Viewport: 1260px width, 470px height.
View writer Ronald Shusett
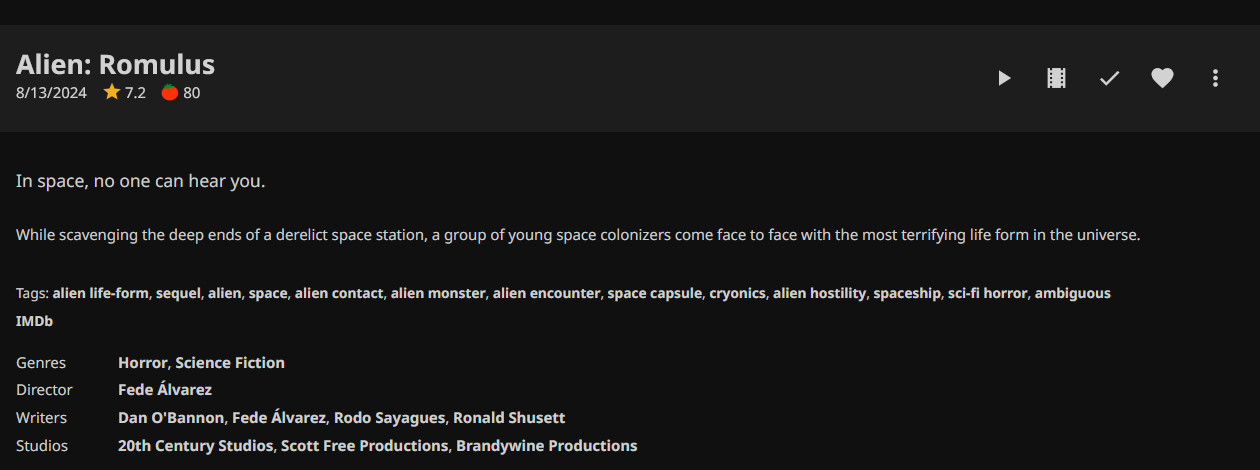pos(509,418)
